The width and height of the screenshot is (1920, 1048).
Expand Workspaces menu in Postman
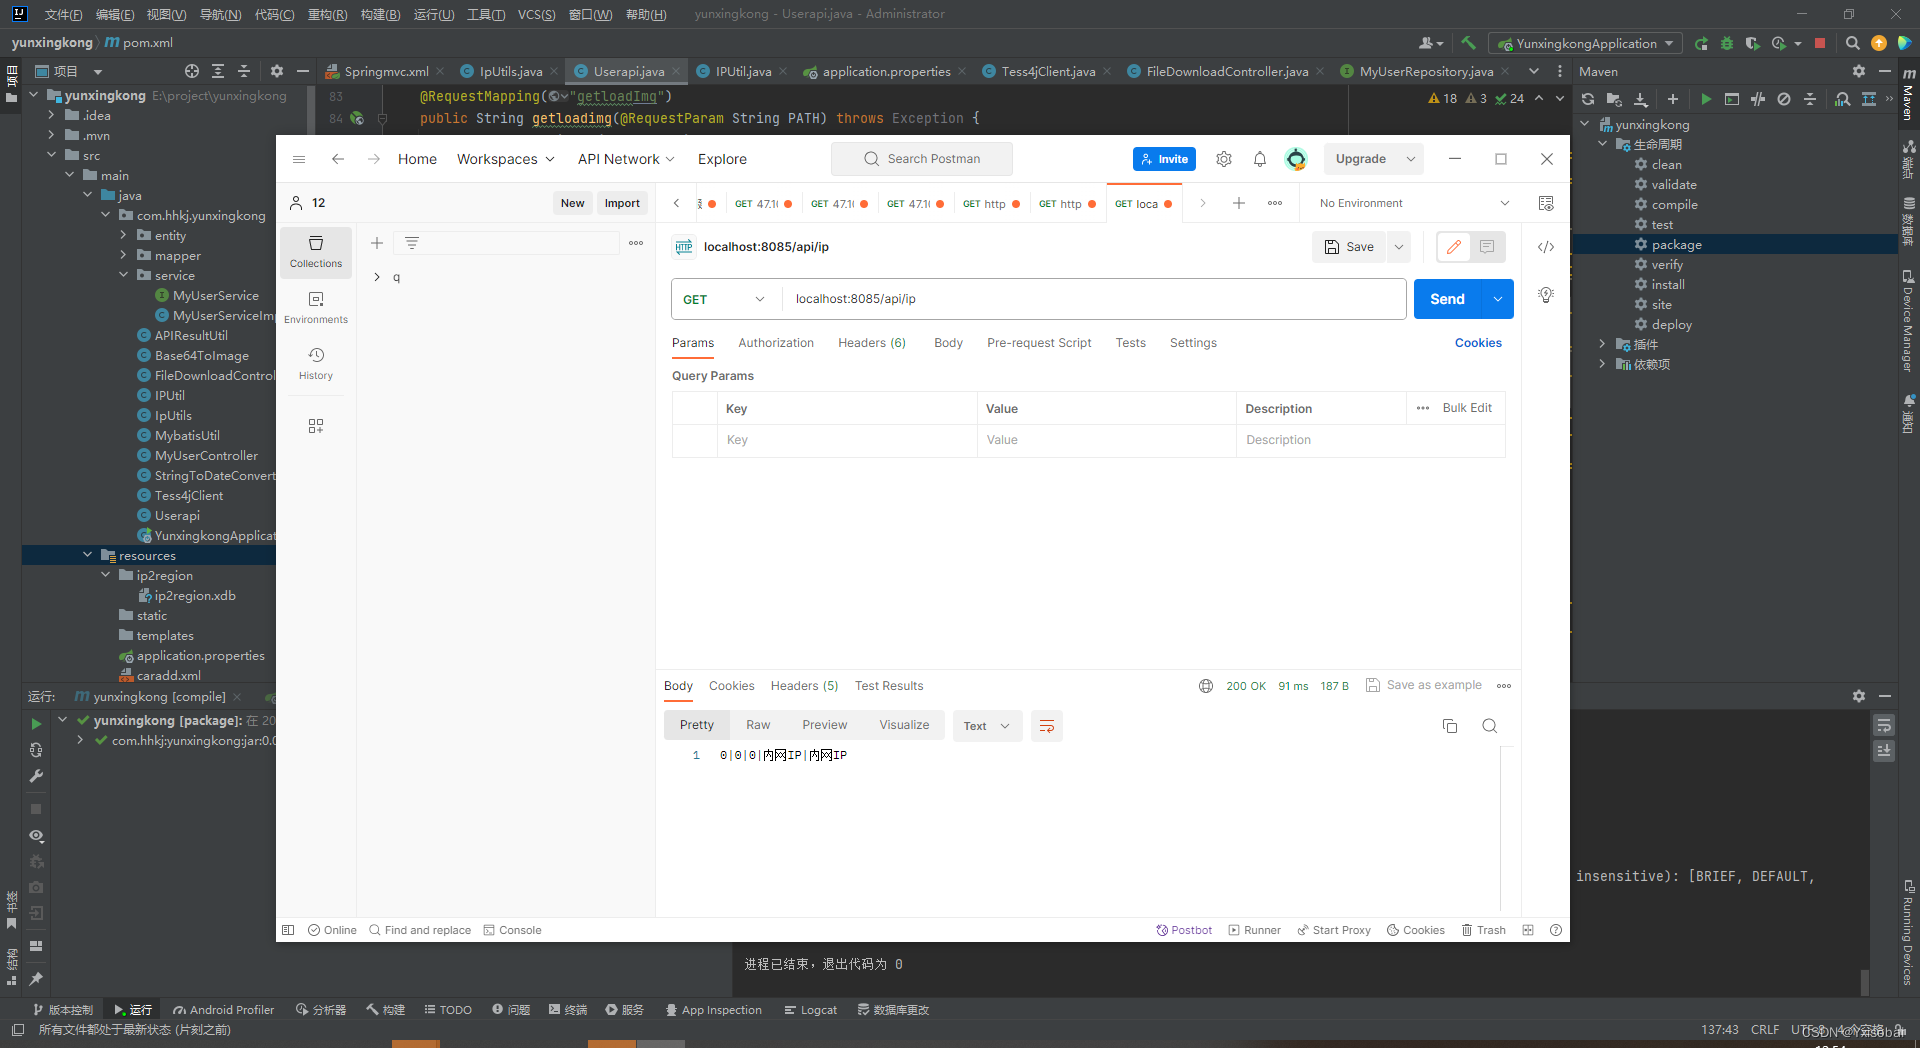click(x=506, y=159)
